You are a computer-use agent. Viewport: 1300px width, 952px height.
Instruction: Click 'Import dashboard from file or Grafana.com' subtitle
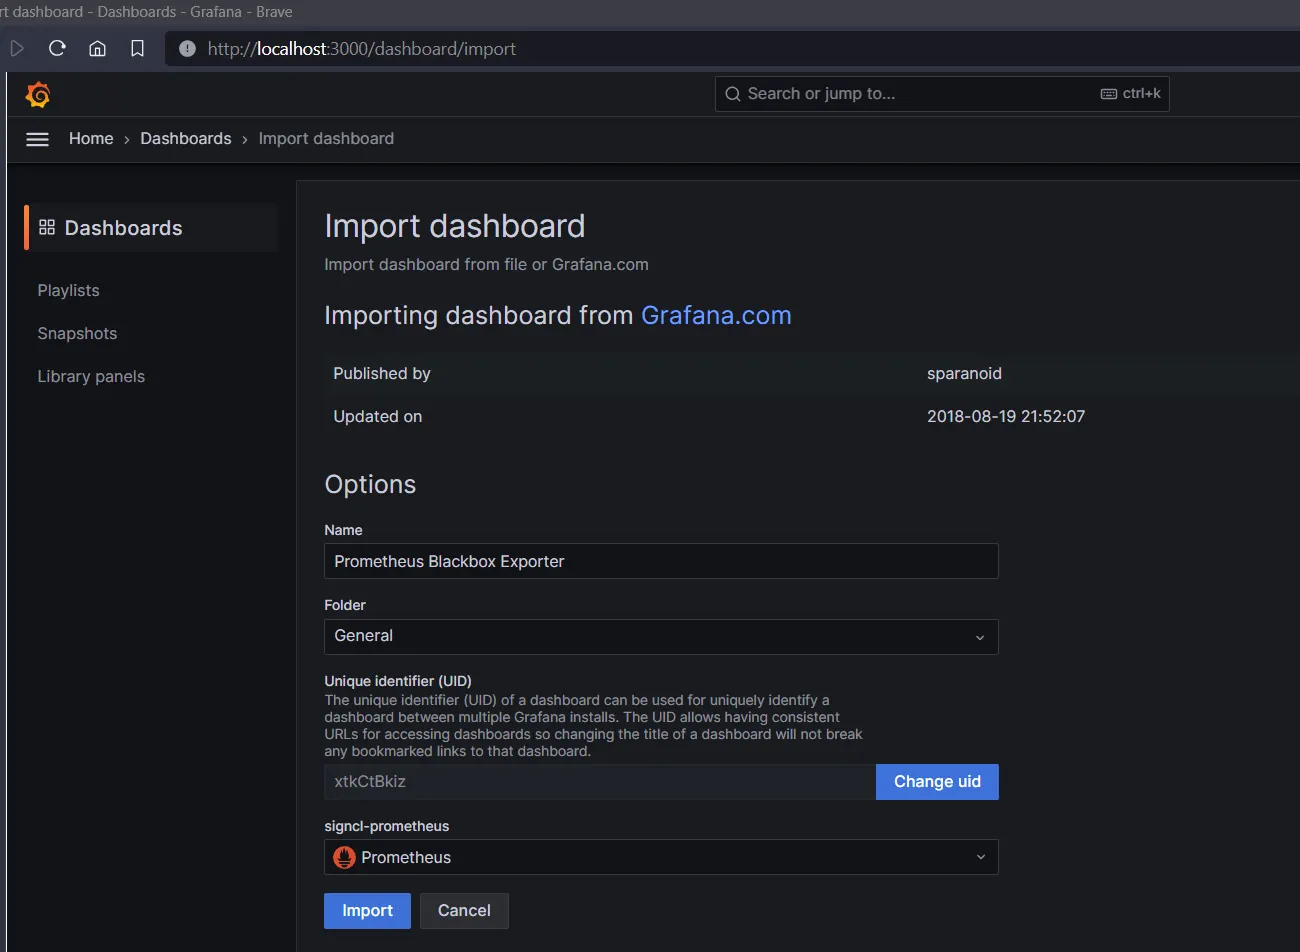(x=486, y=264)
